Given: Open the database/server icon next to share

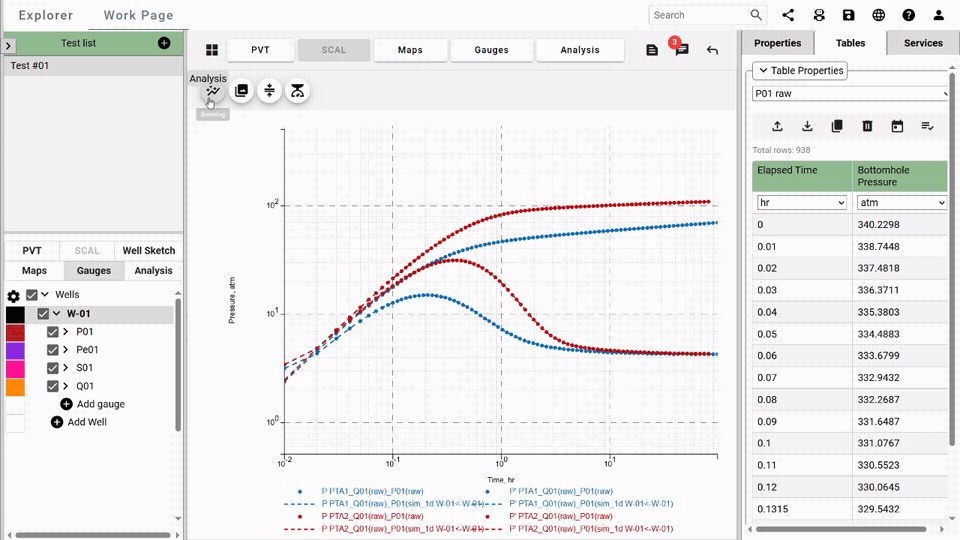Looking at the screenshot, I should point(819,15).
